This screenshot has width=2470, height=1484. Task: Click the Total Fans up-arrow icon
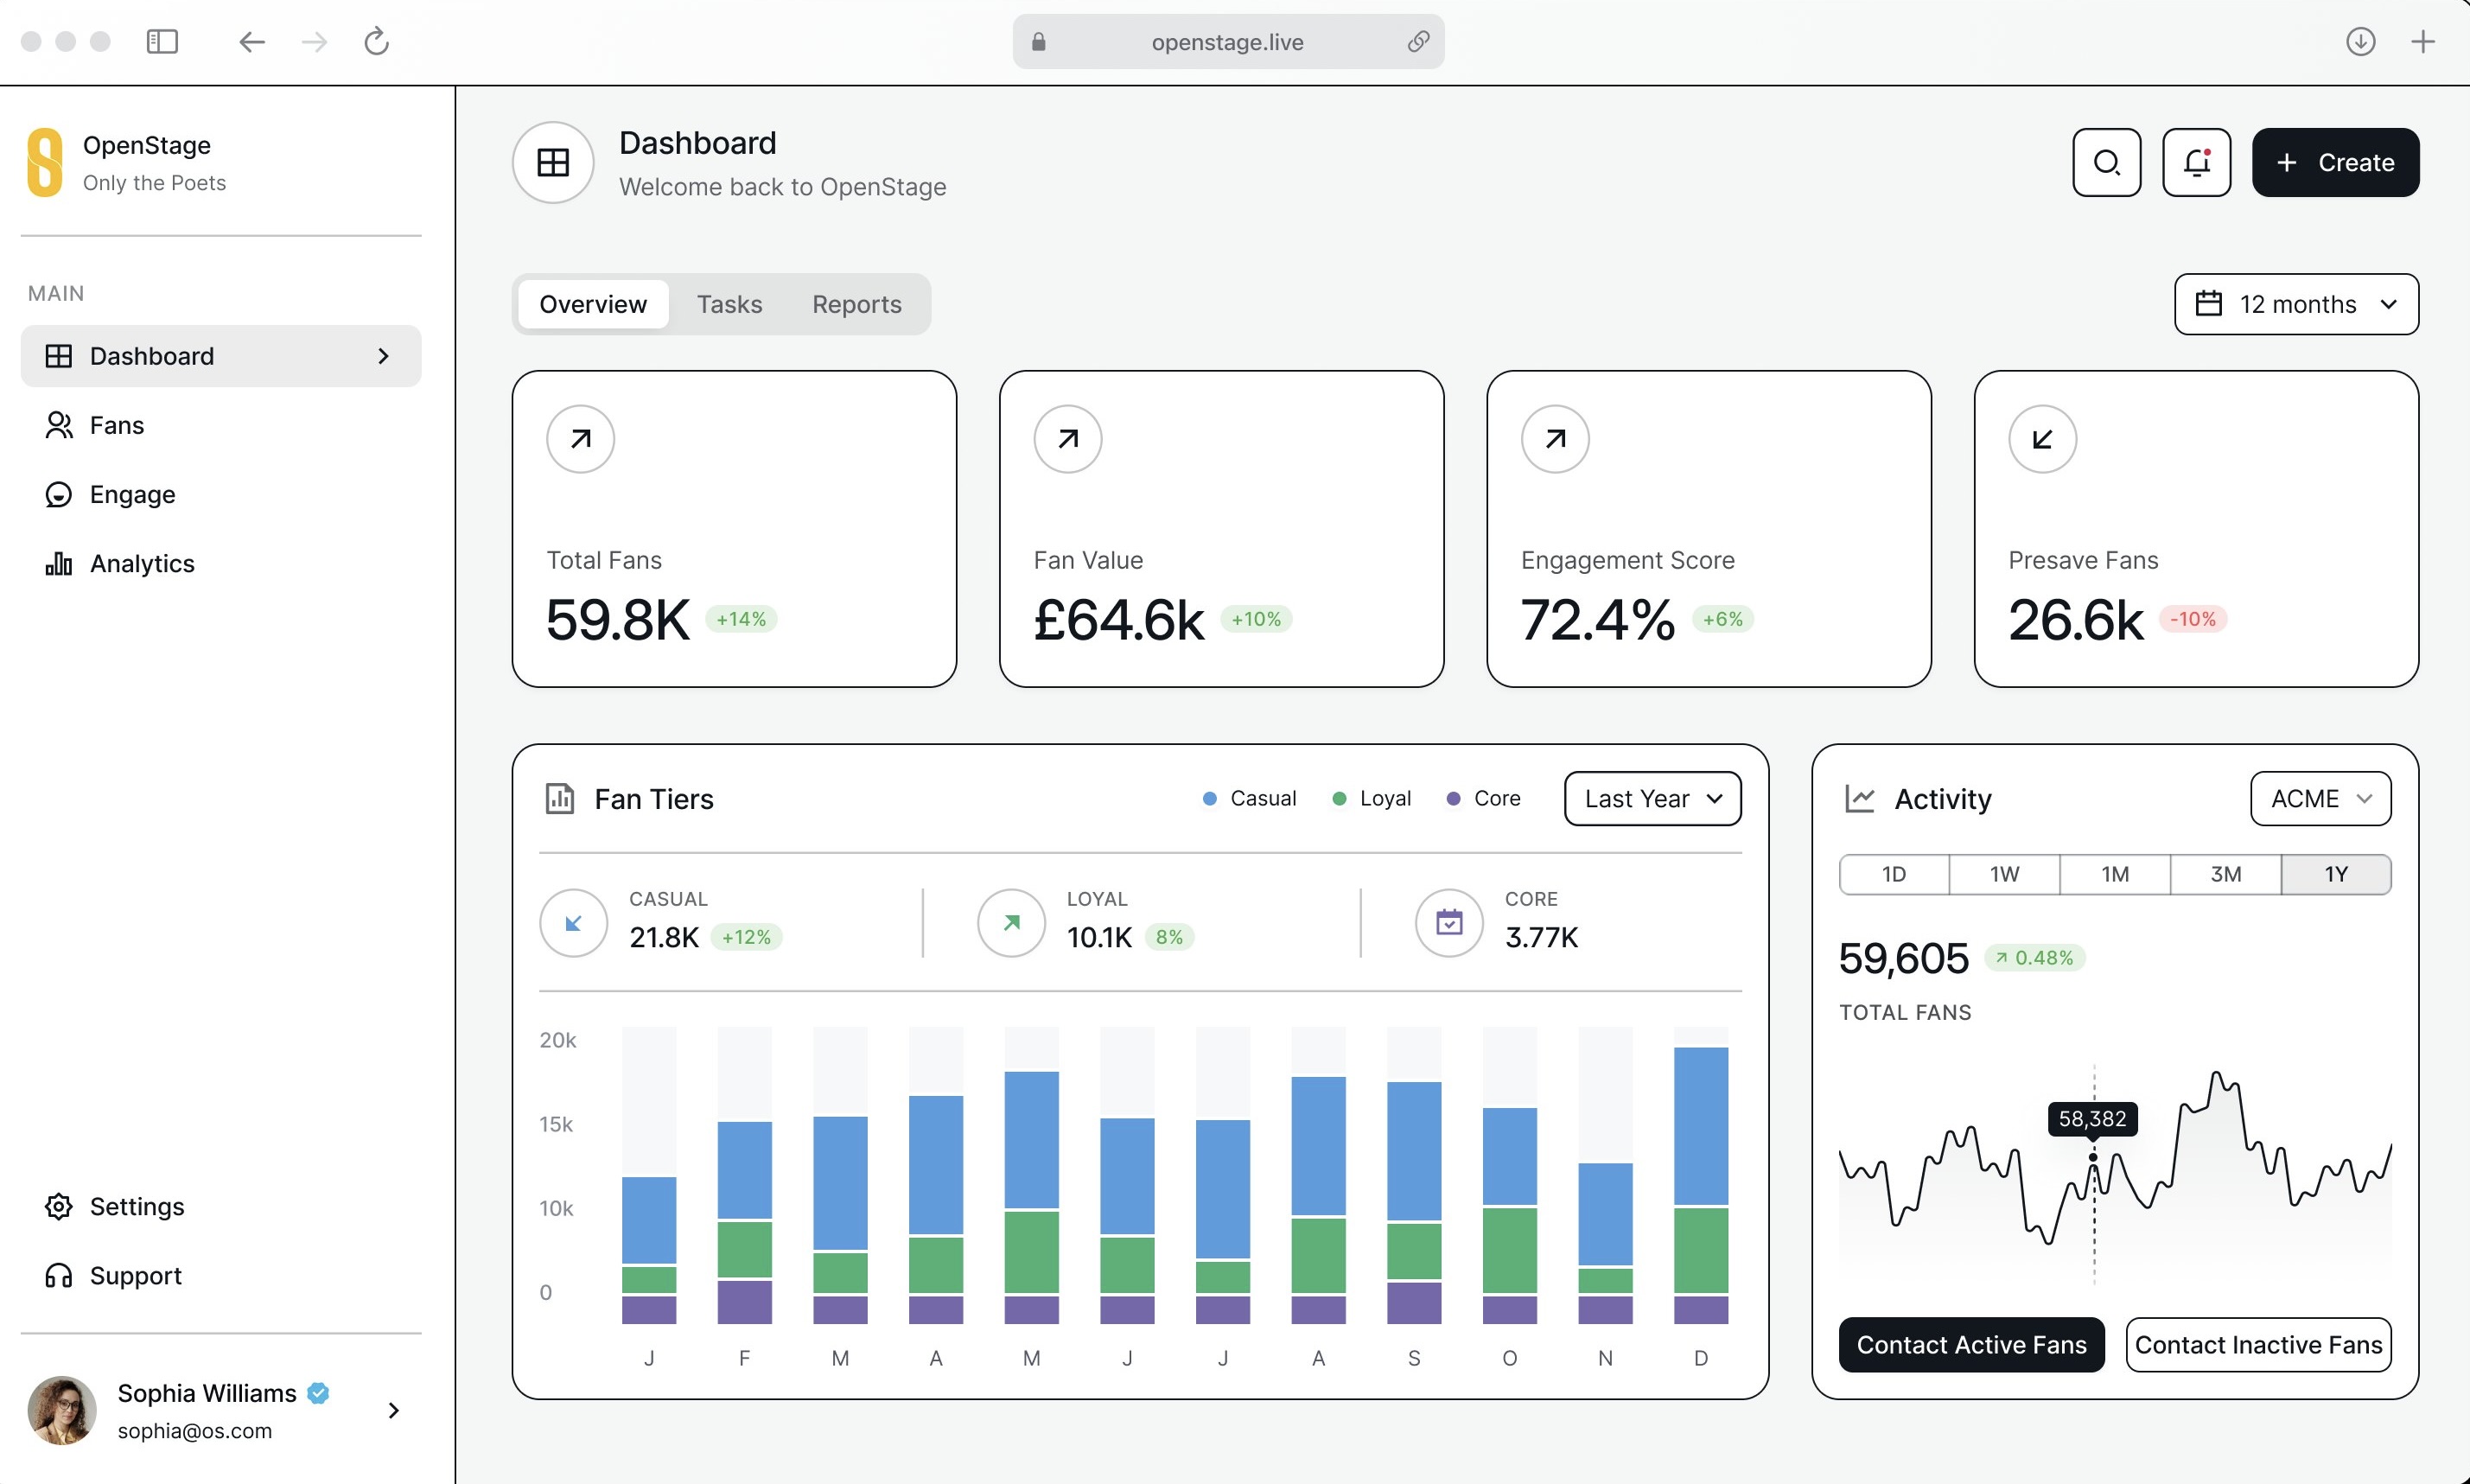point(580,439)
